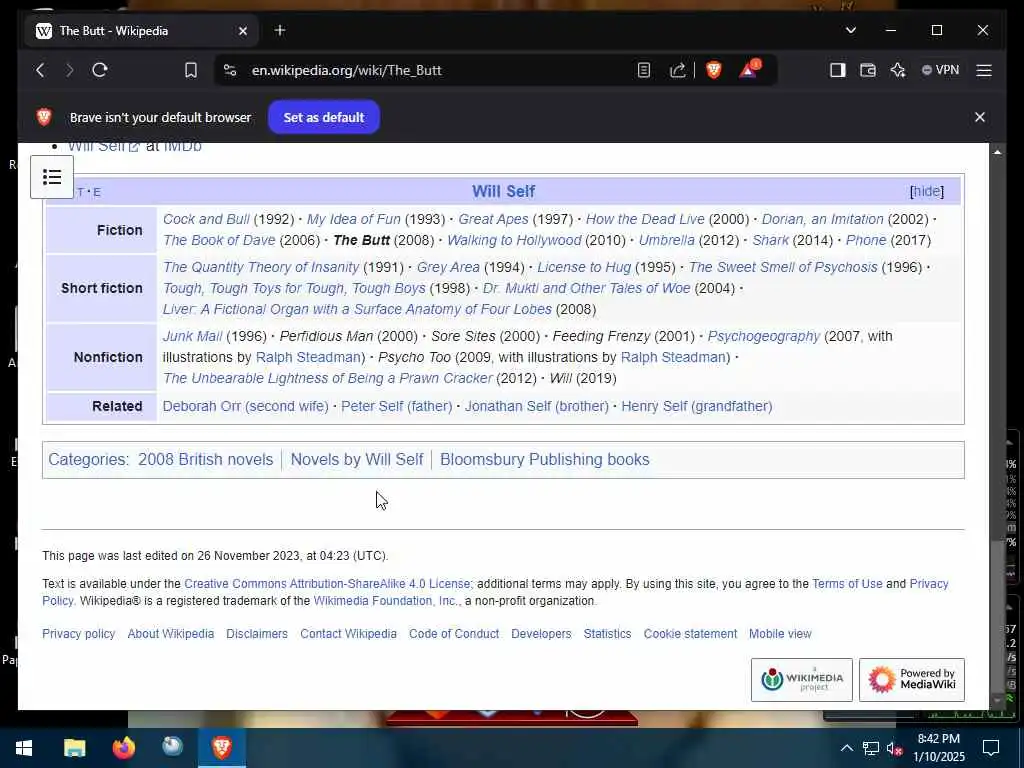Viewport: 1024px width, 768px height.
Task: Dismiss the default browser notification bar
Action: click(980, 117)
